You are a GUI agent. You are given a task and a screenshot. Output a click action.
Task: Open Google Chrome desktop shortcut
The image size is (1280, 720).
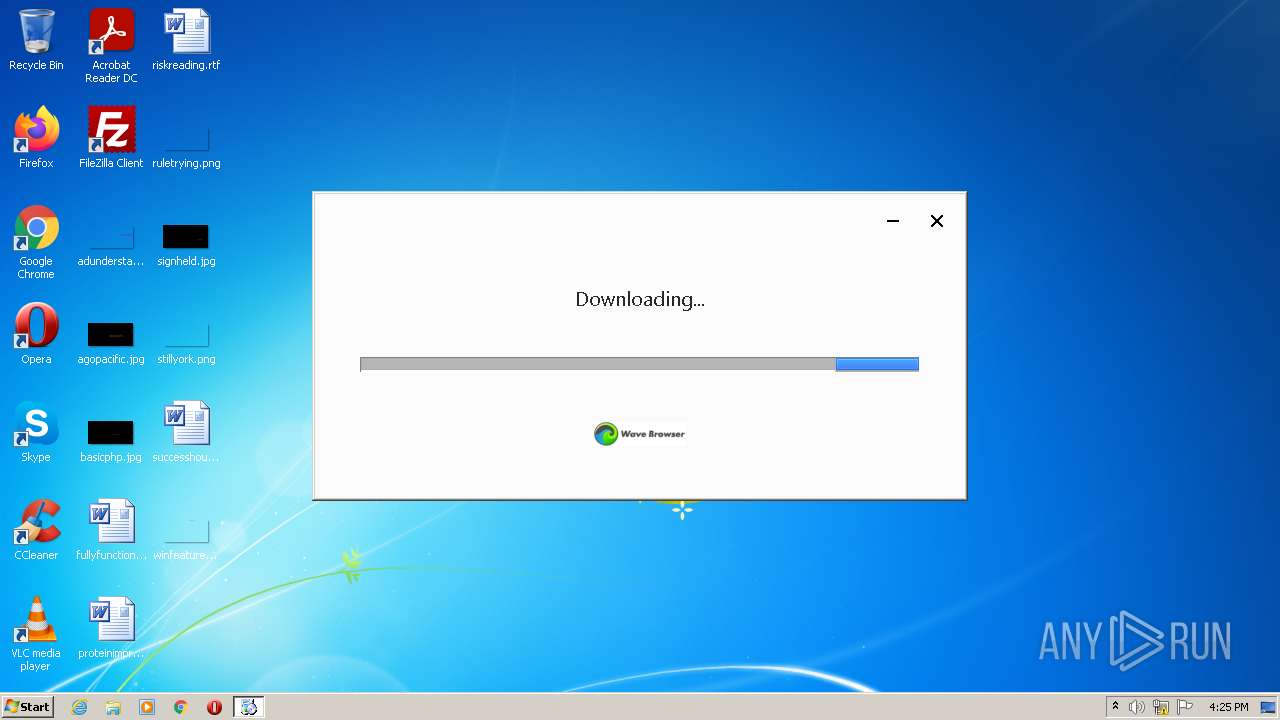[x=36, y=242]
